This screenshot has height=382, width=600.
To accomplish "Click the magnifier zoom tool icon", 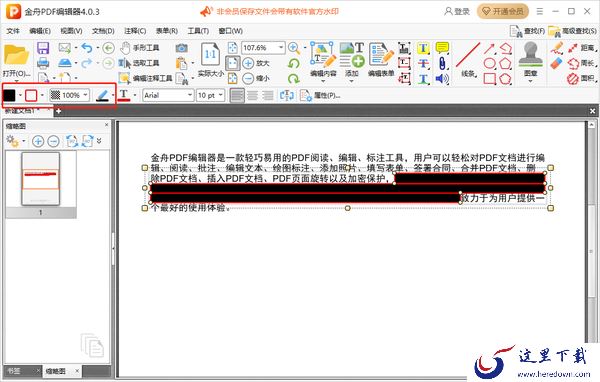I will tap(293, 48).
